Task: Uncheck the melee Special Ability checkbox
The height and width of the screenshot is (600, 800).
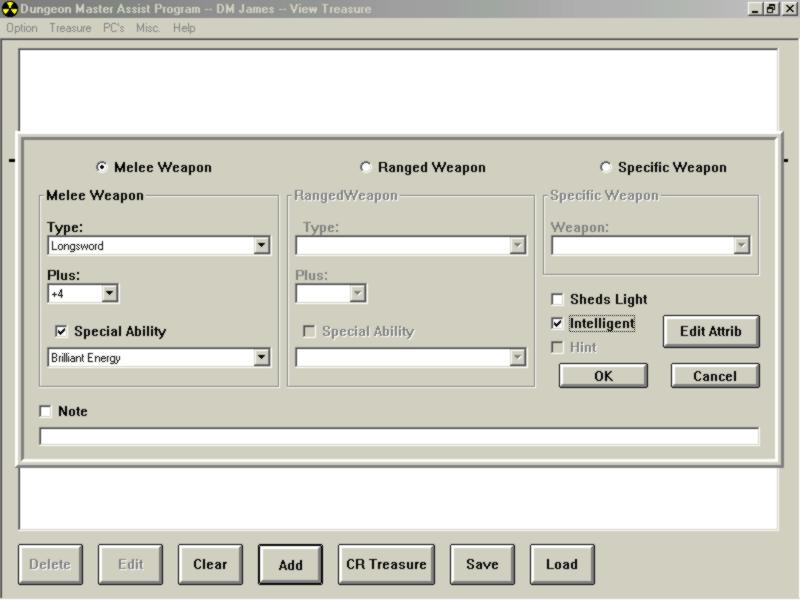Action: pos(61,332)
